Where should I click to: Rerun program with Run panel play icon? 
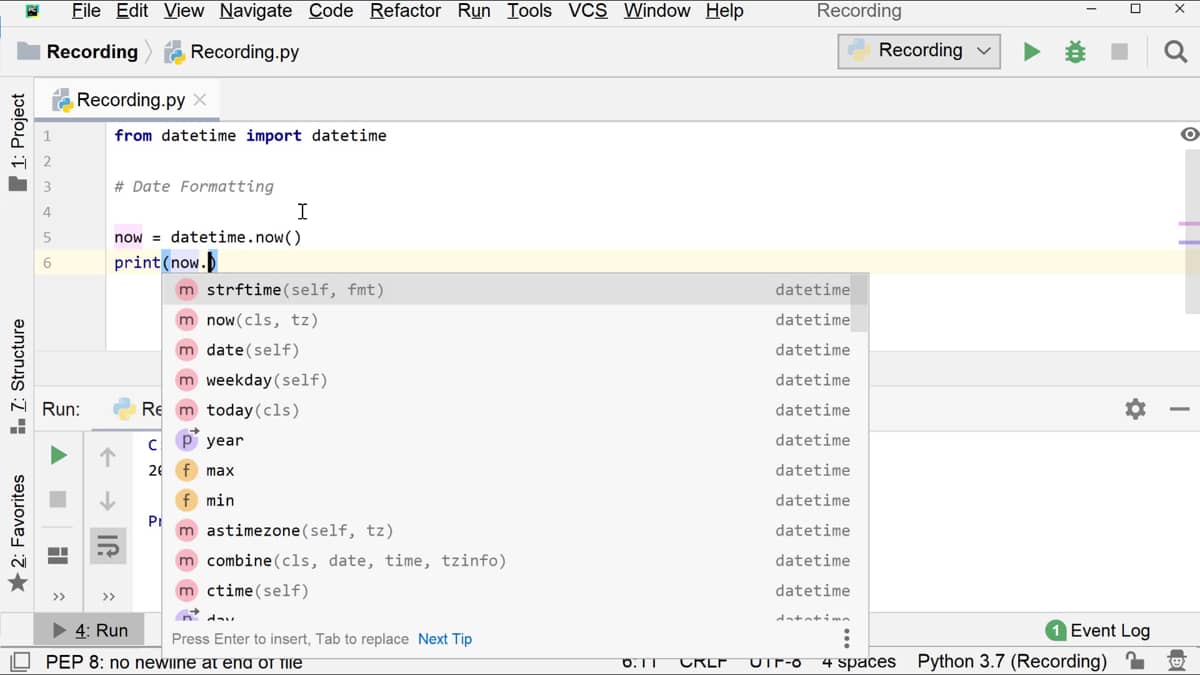[x=58, y=456]
